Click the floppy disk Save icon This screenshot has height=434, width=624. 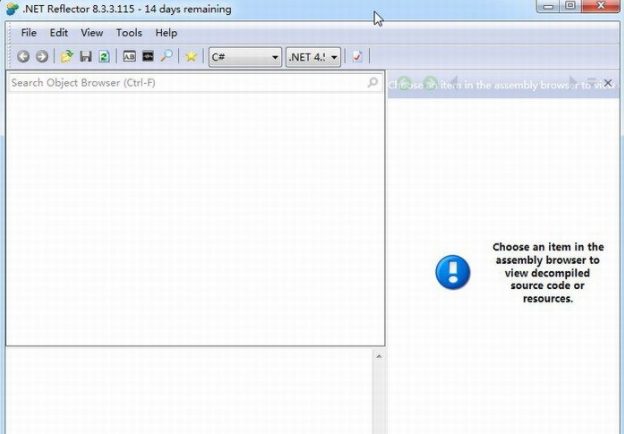pos(86,56)
